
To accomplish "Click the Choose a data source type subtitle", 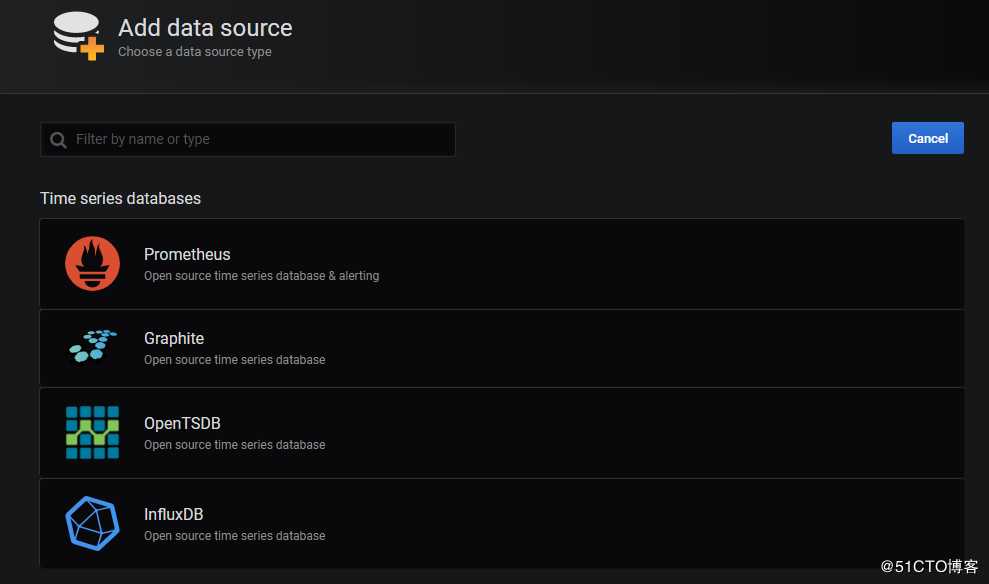I will 194,52.
